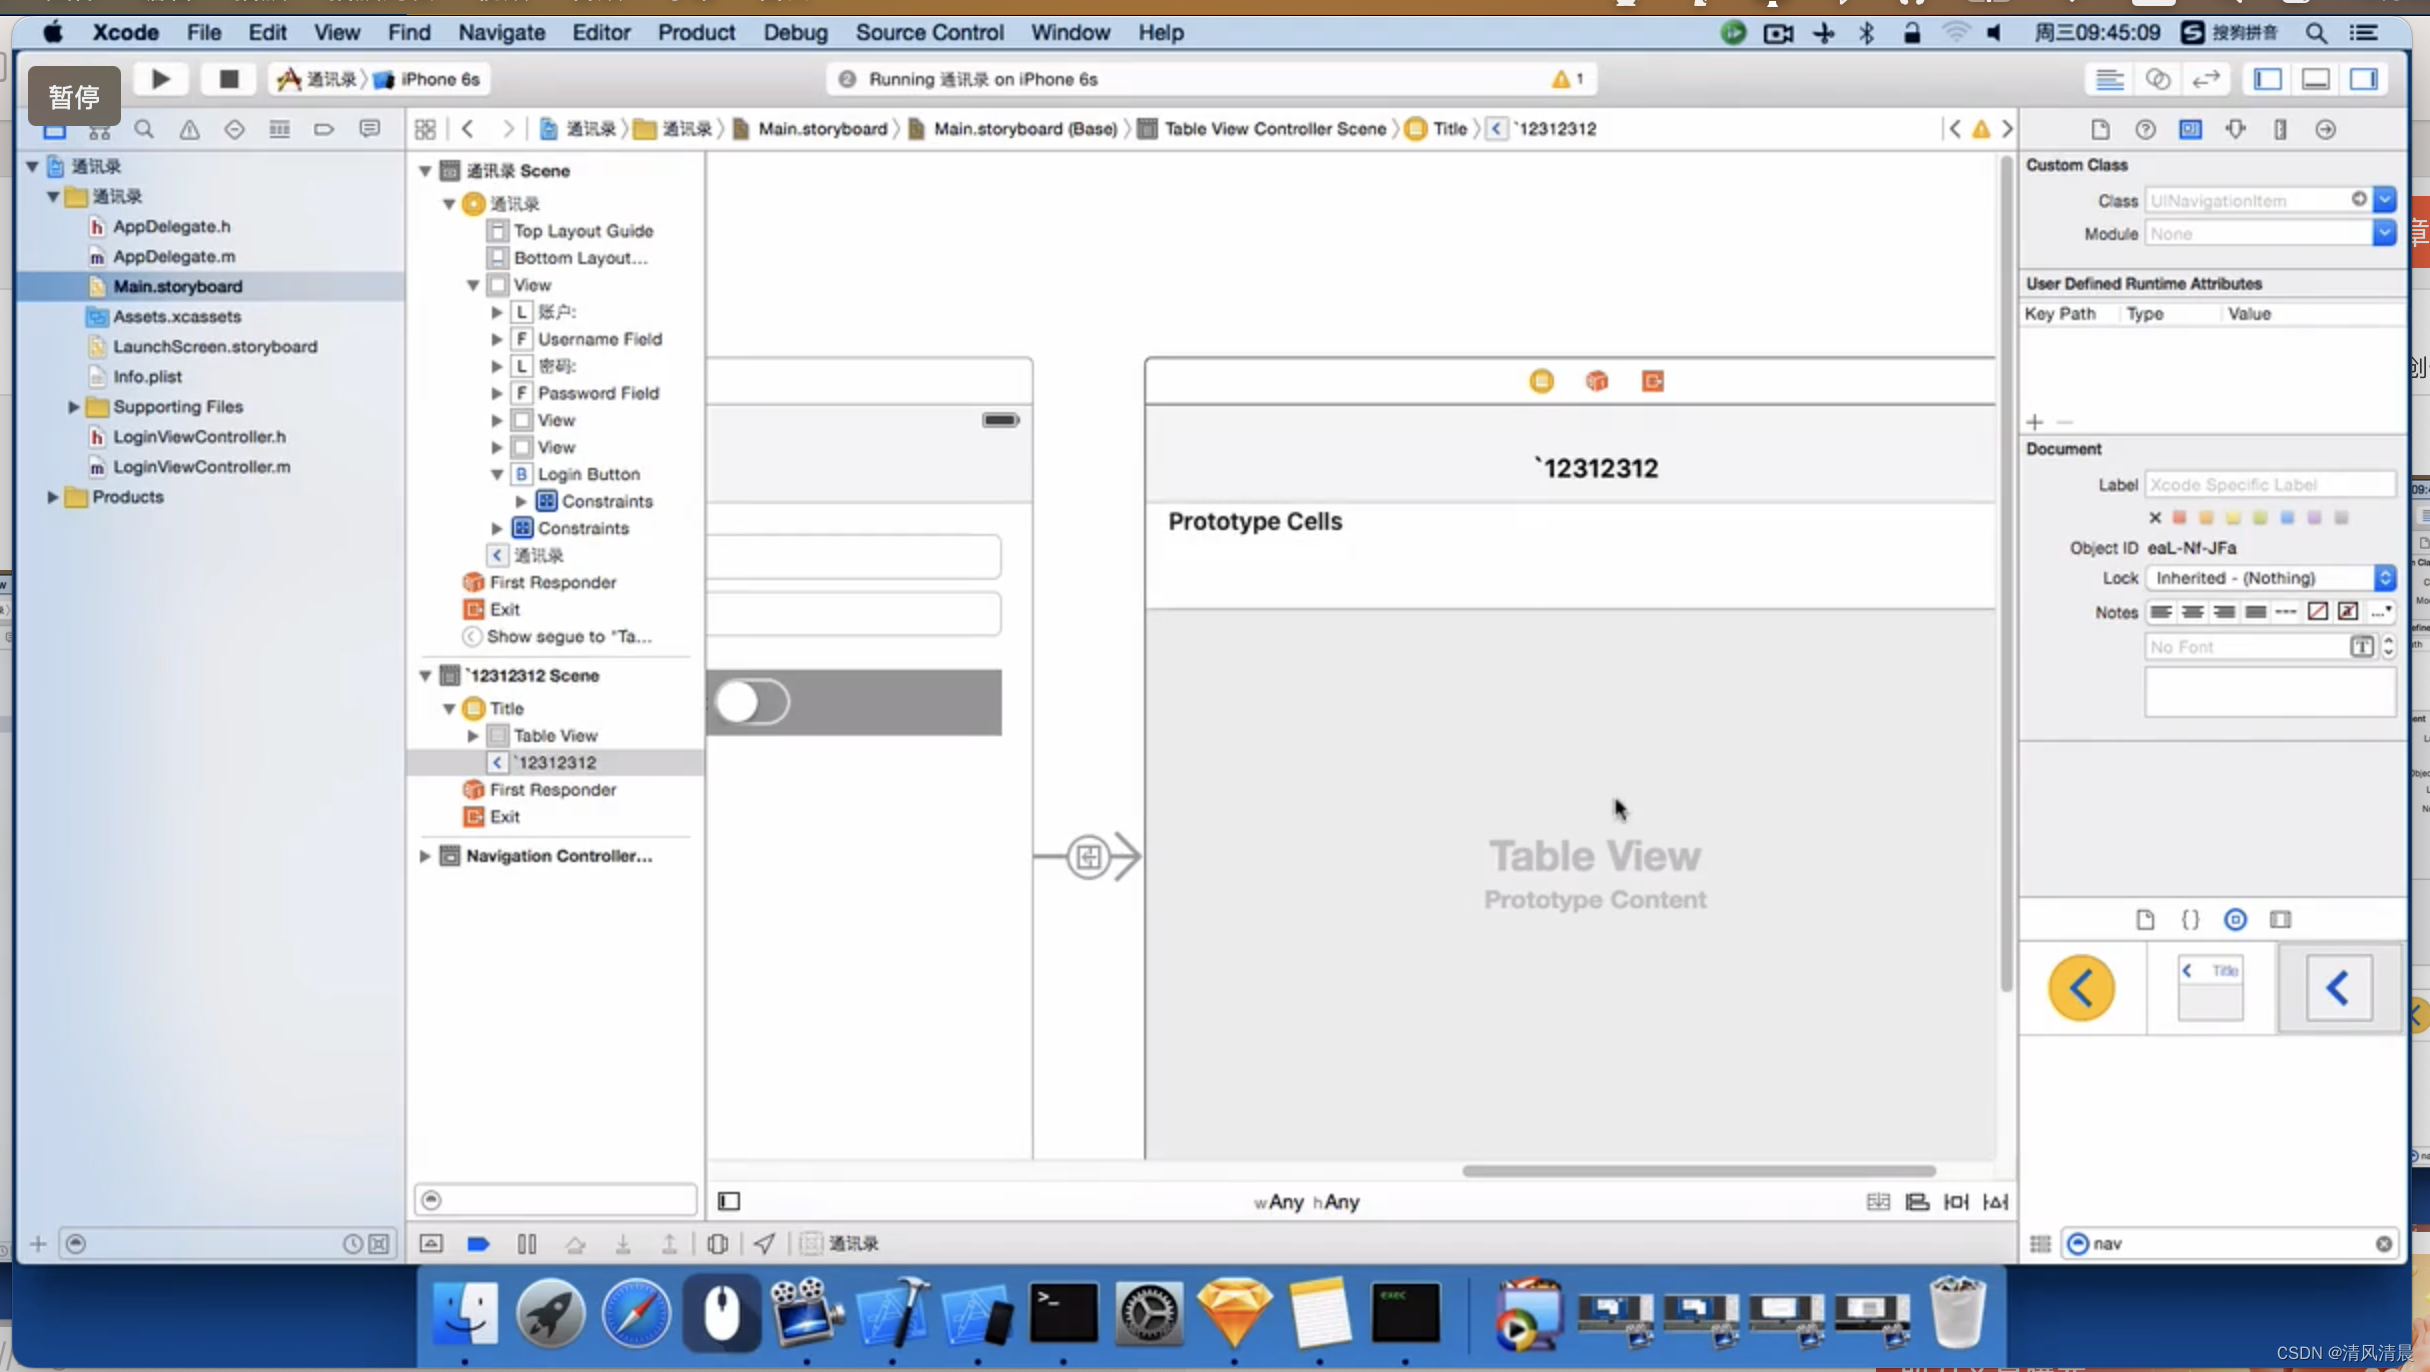The height and width of the screenshot is (1372, 2430).
Task: Click the issue warning count indicator
Action: click(1567, 79)
